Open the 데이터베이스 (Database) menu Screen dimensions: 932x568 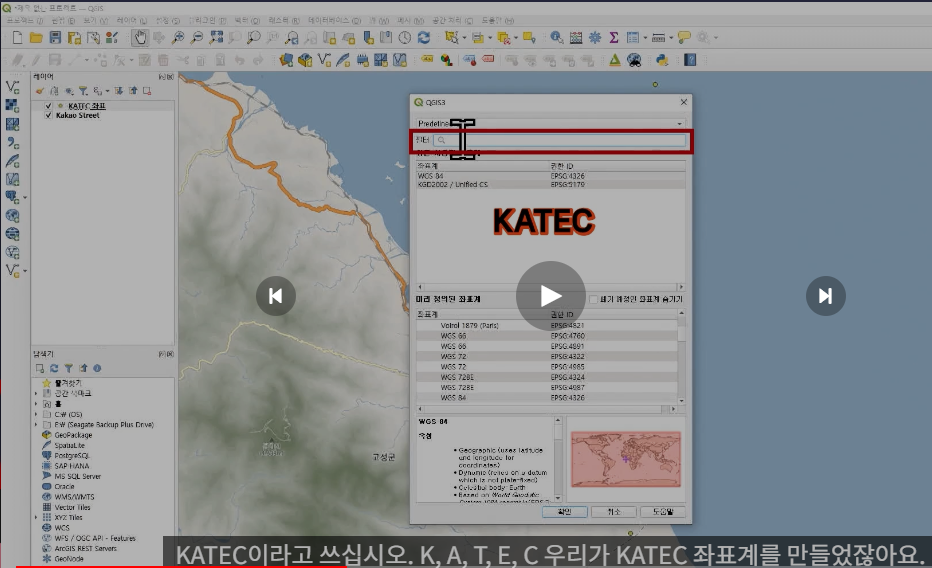tap(334, 21)
